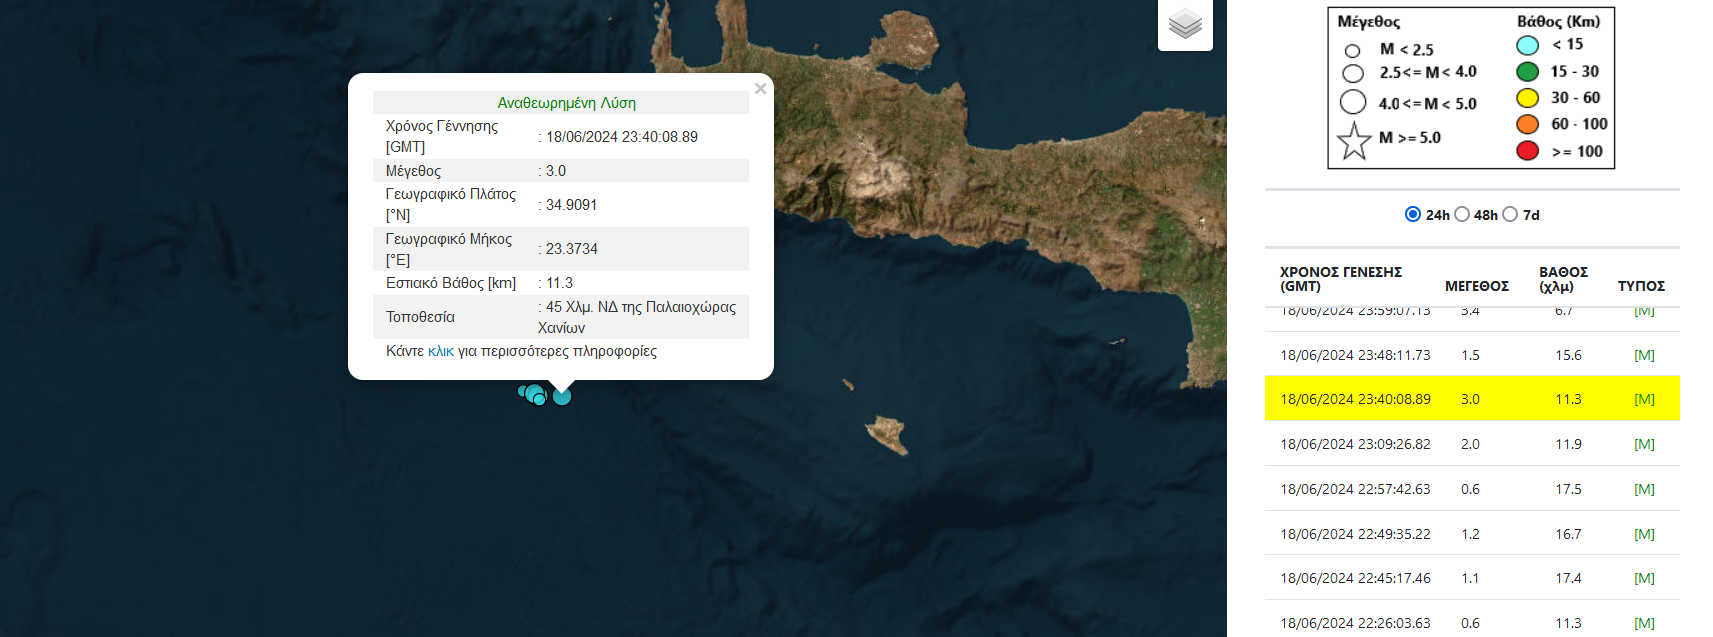Click the ΜΕΓΕΘΟΣ column header

tap(1476, 286)
